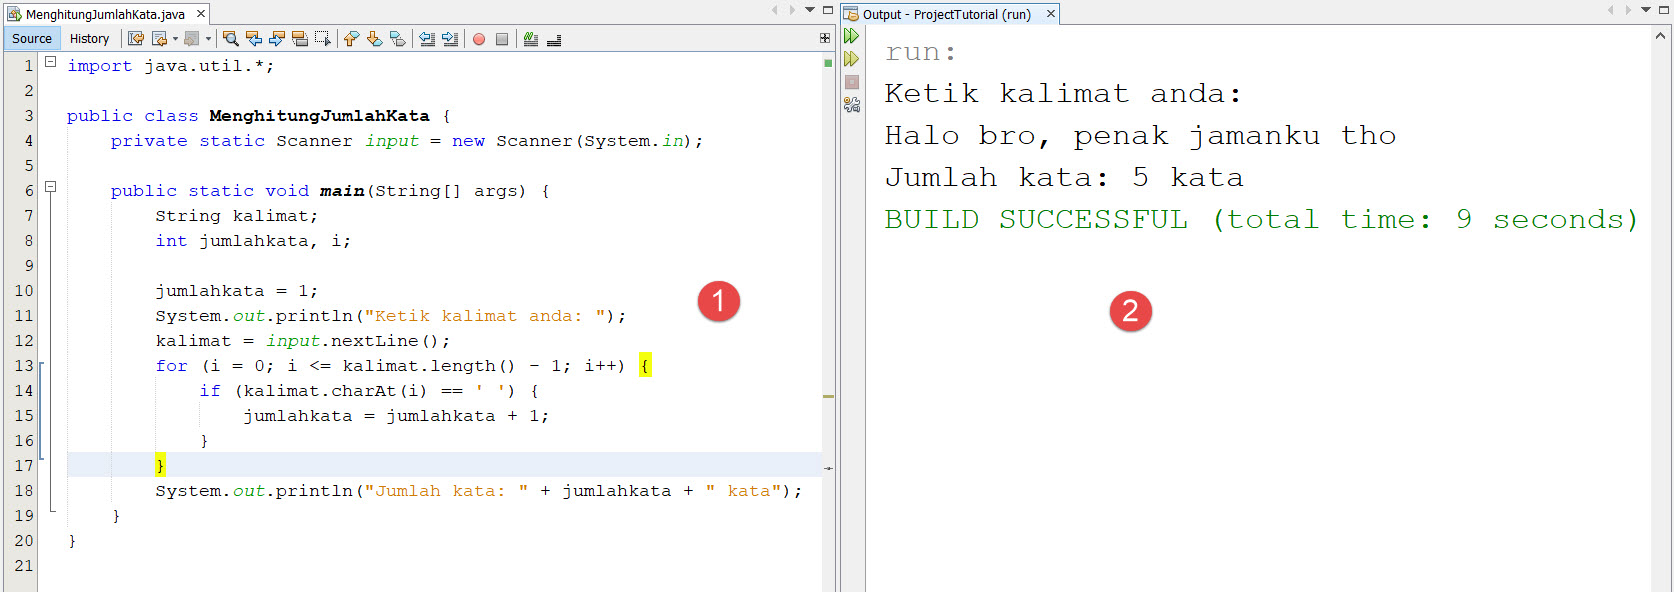
Task: Toggle rectangular selection mode
Action: tap(322, 39)
